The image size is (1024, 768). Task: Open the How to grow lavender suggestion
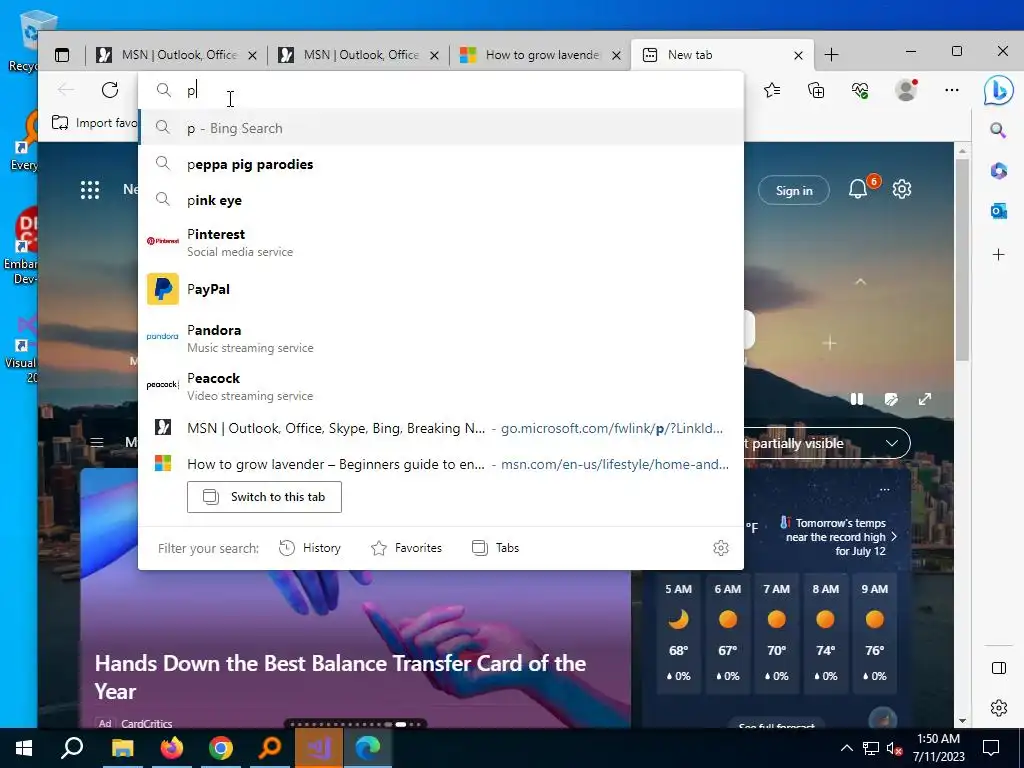(441, 464)
